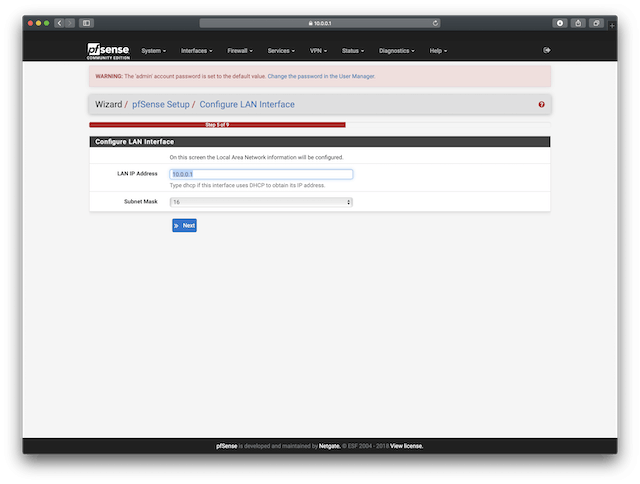Open a new tab with plus button

tap(612, 26)
